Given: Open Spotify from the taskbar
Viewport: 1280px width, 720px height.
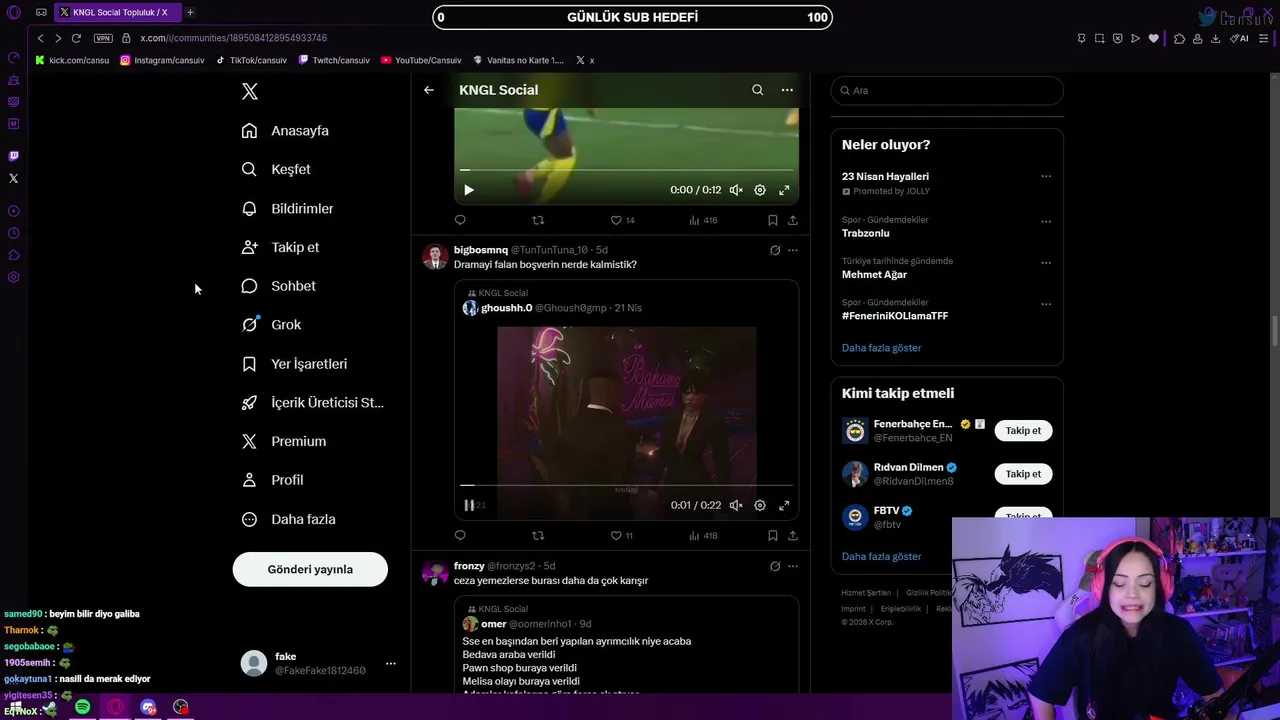Looking at the screenshot, I should 83,707.
